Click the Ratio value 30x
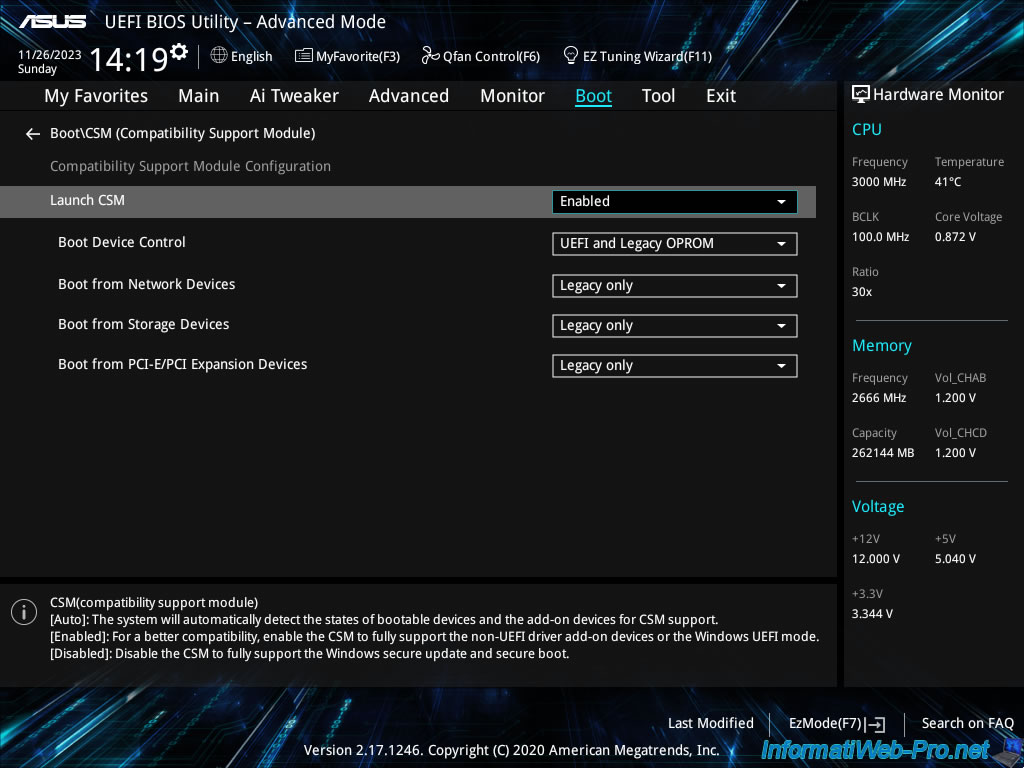 pyautogui.click(x=862, y=292)
